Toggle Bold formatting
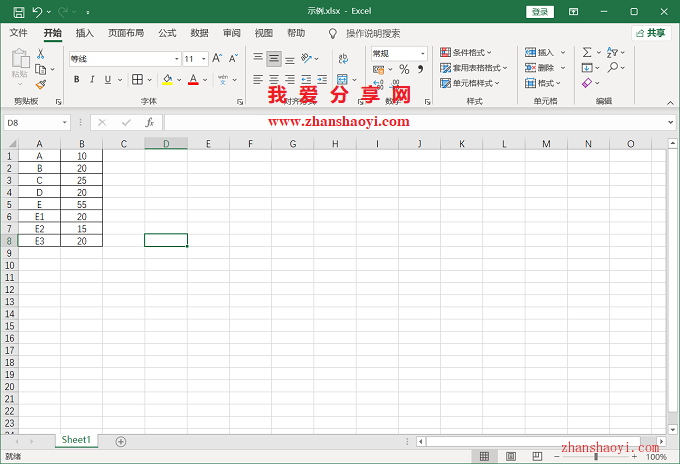The image size is (680, 464). point(77,79)
